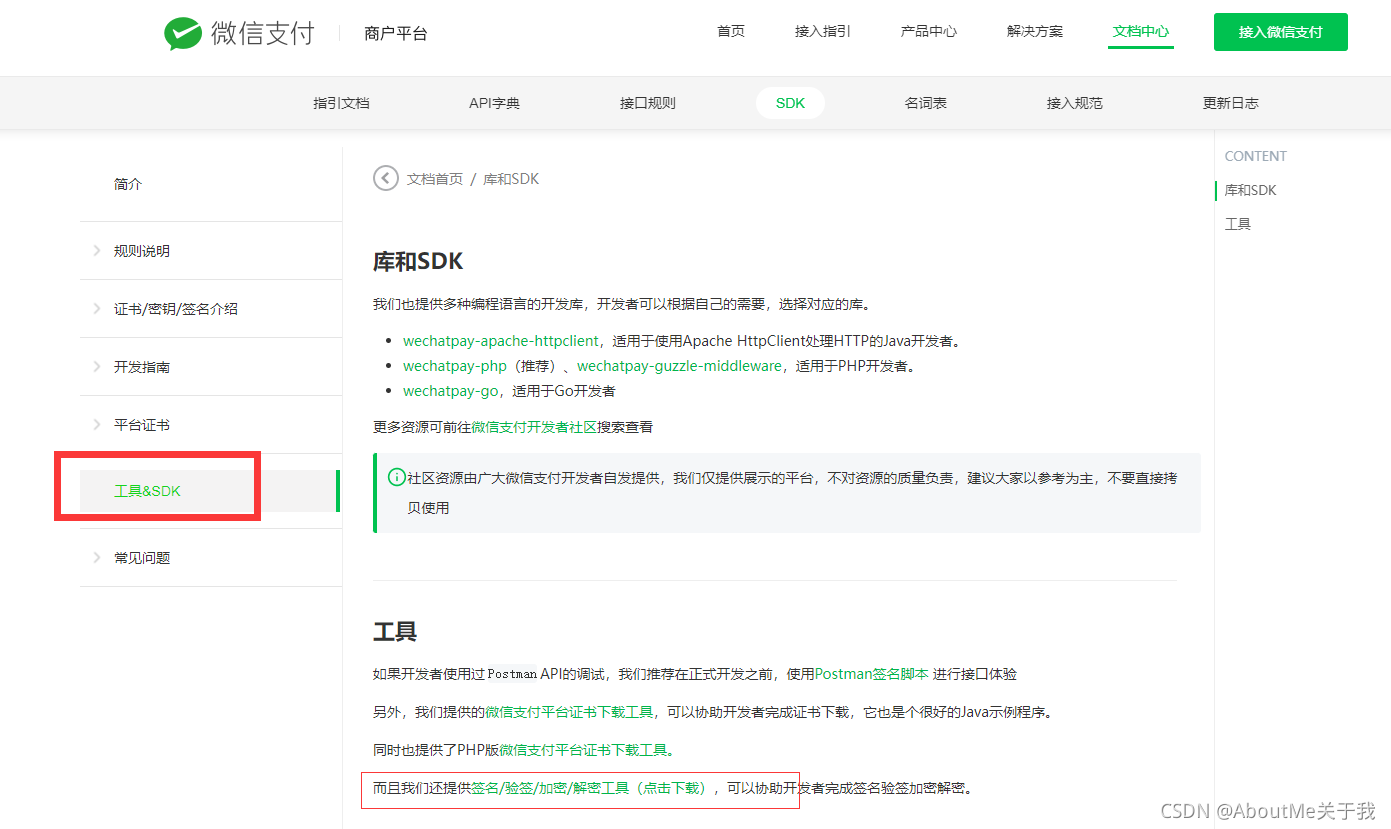
Task: Switch to the 名词表 tab
Action: [926, 103]
